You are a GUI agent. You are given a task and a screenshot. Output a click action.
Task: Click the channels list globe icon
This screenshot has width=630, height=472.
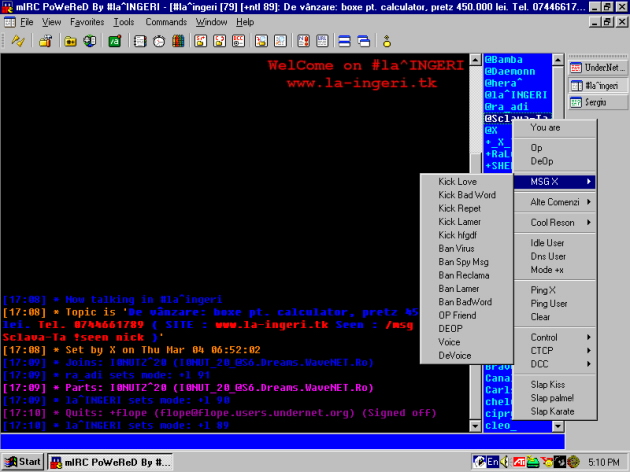point(90,41)
